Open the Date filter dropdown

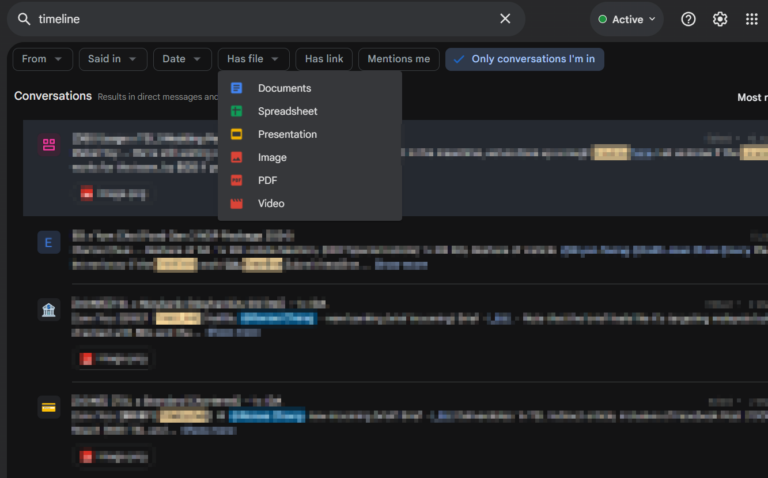[182, 59]
